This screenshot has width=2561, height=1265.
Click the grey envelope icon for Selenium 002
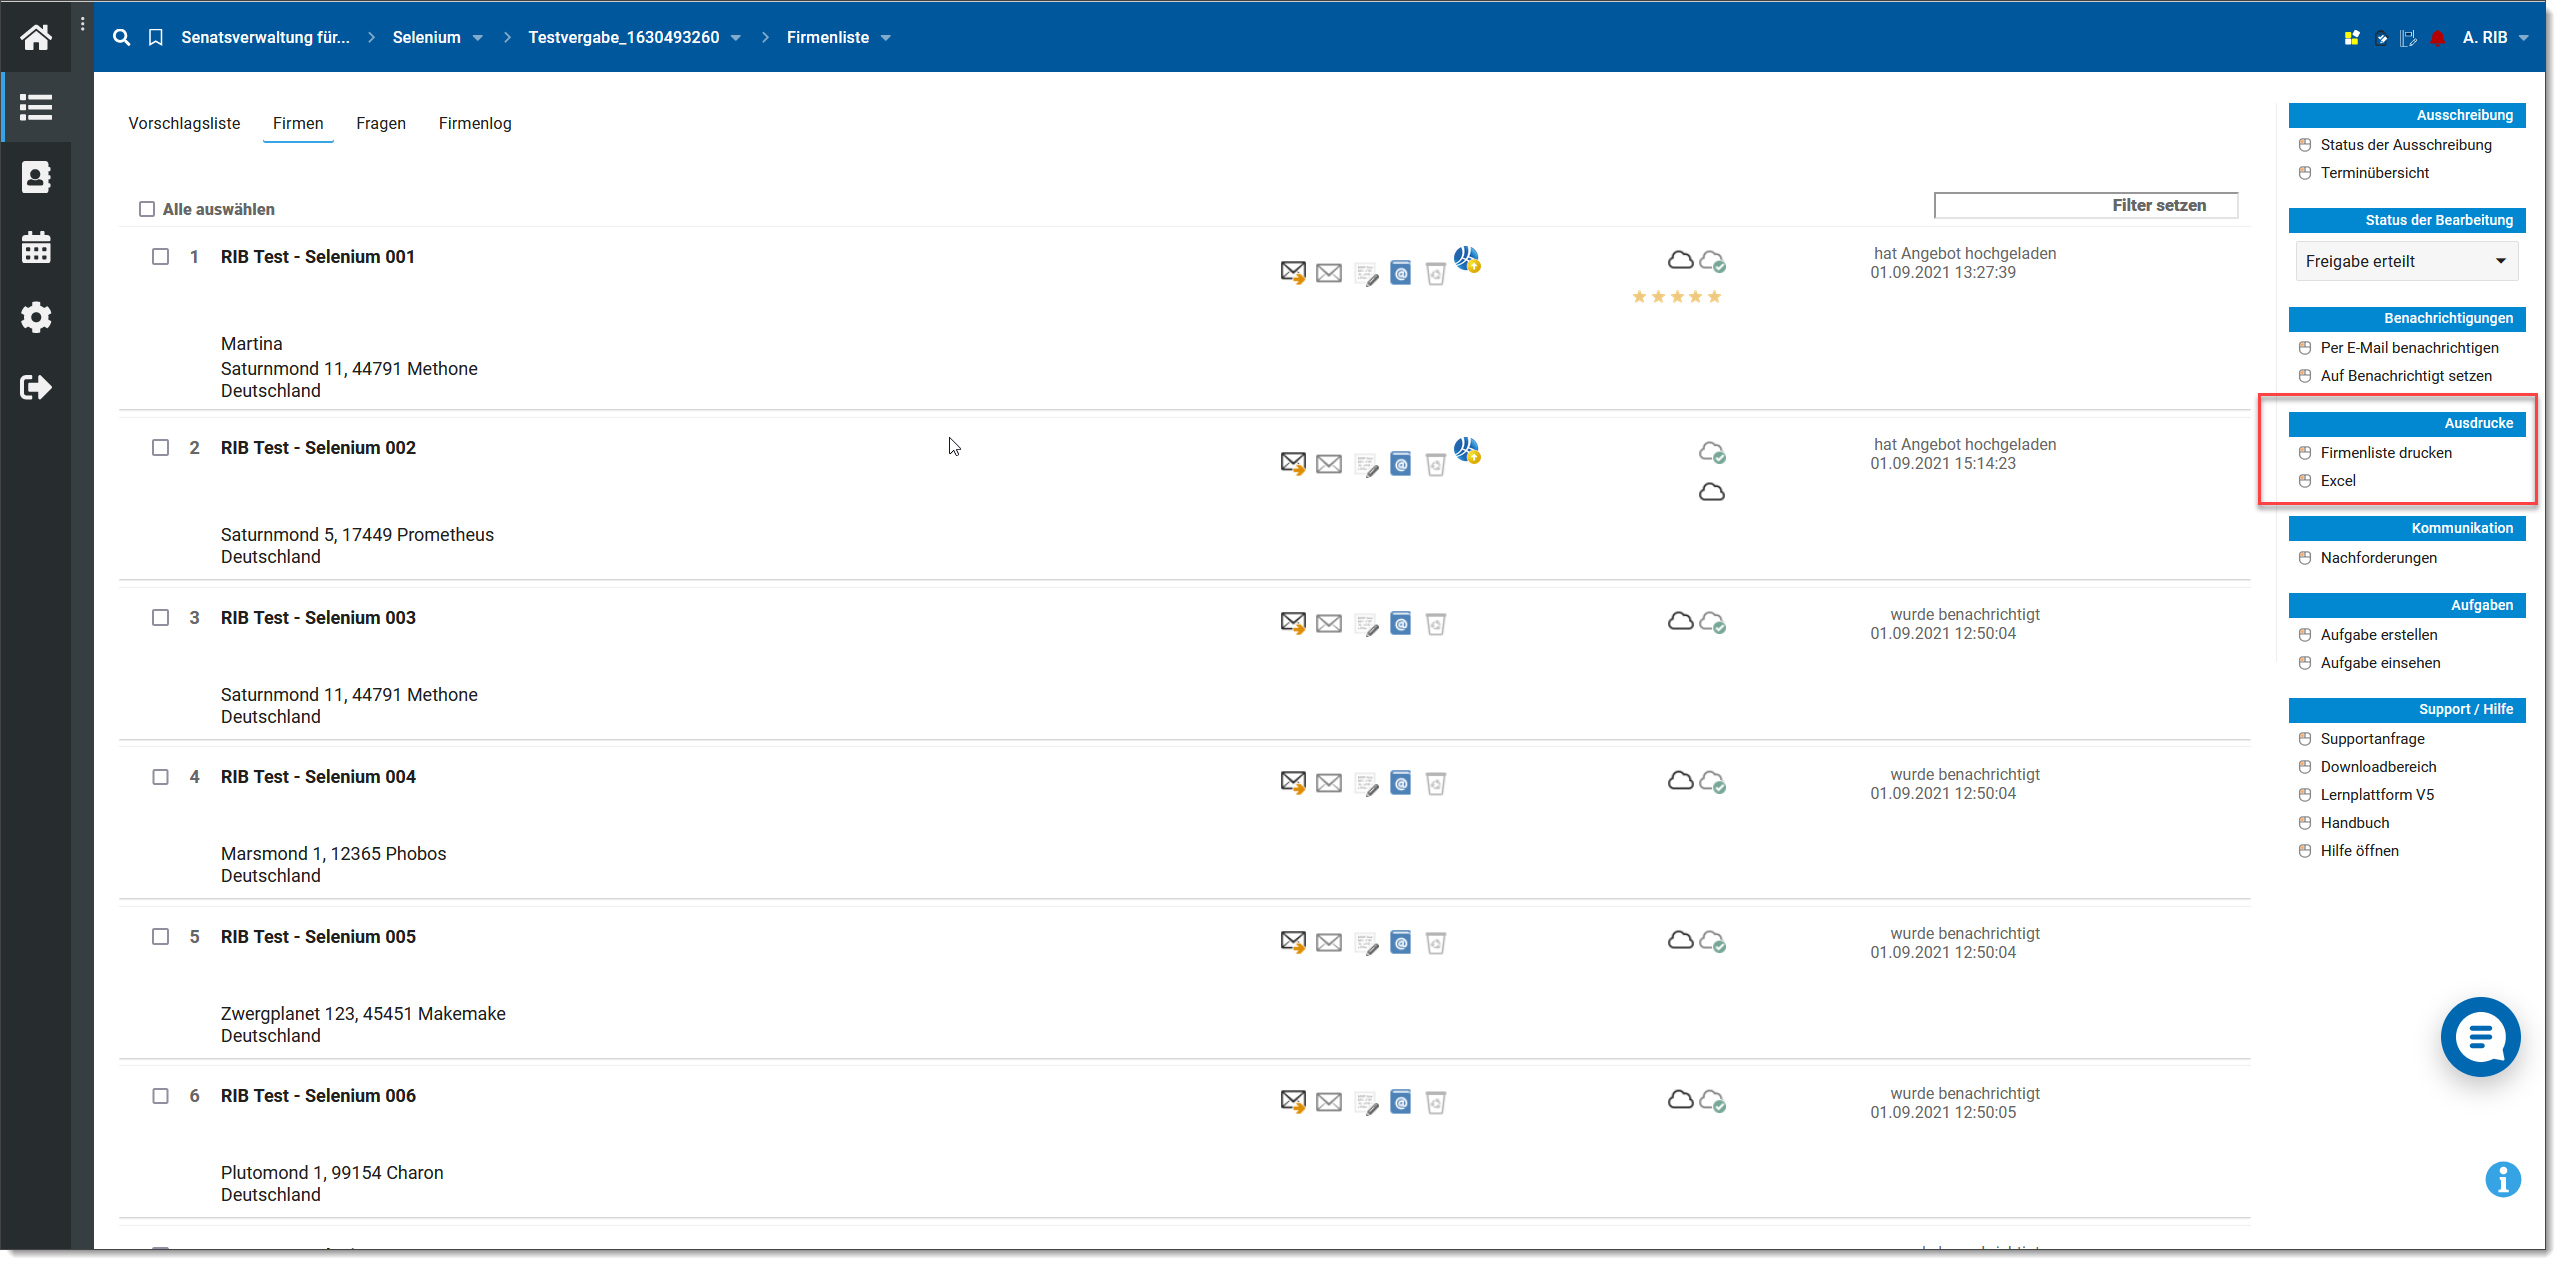pyautogui.click(x=1329, y=464)
